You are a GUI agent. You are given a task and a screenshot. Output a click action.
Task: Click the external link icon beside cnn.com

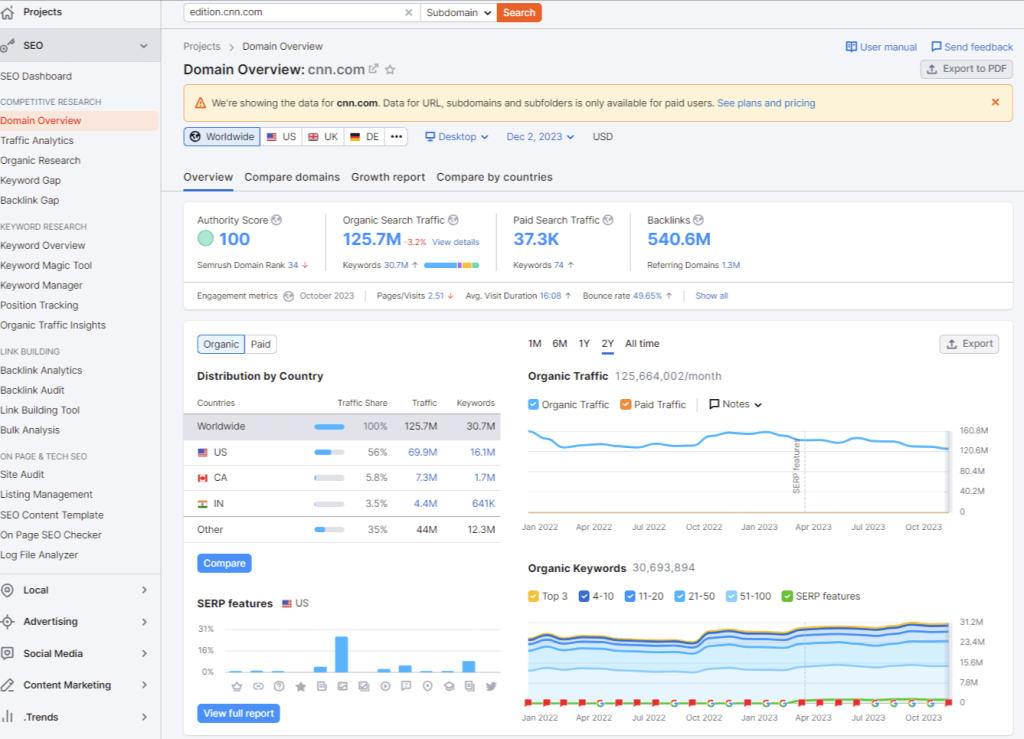pos(374,70)
